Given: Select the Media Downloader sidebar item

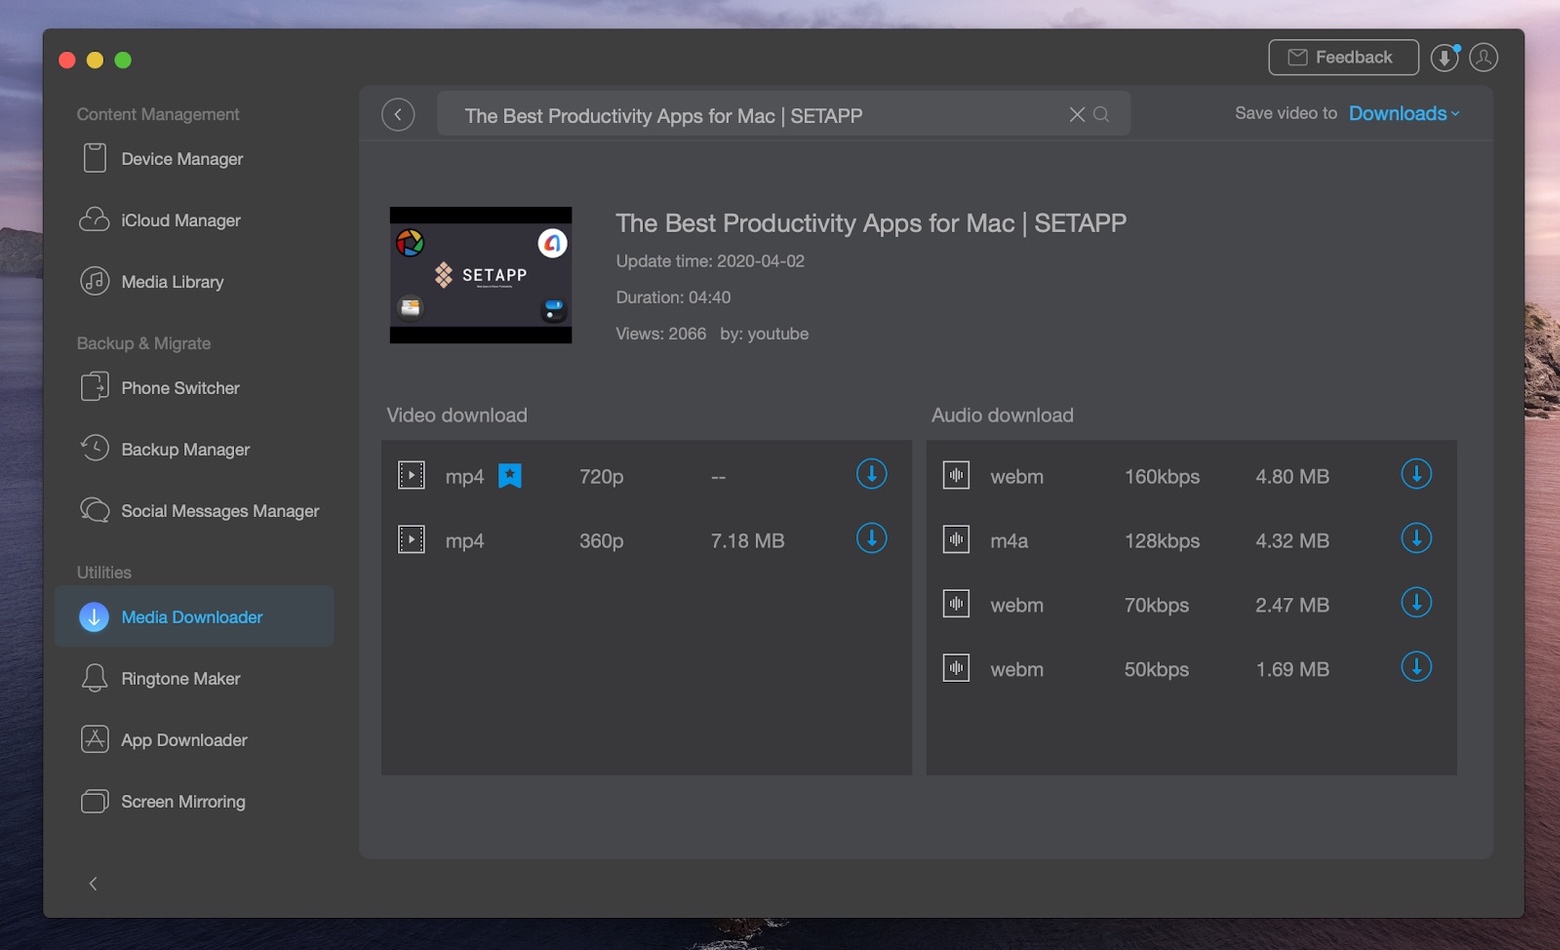Looking at the screenshot, I should pos(195,616).
